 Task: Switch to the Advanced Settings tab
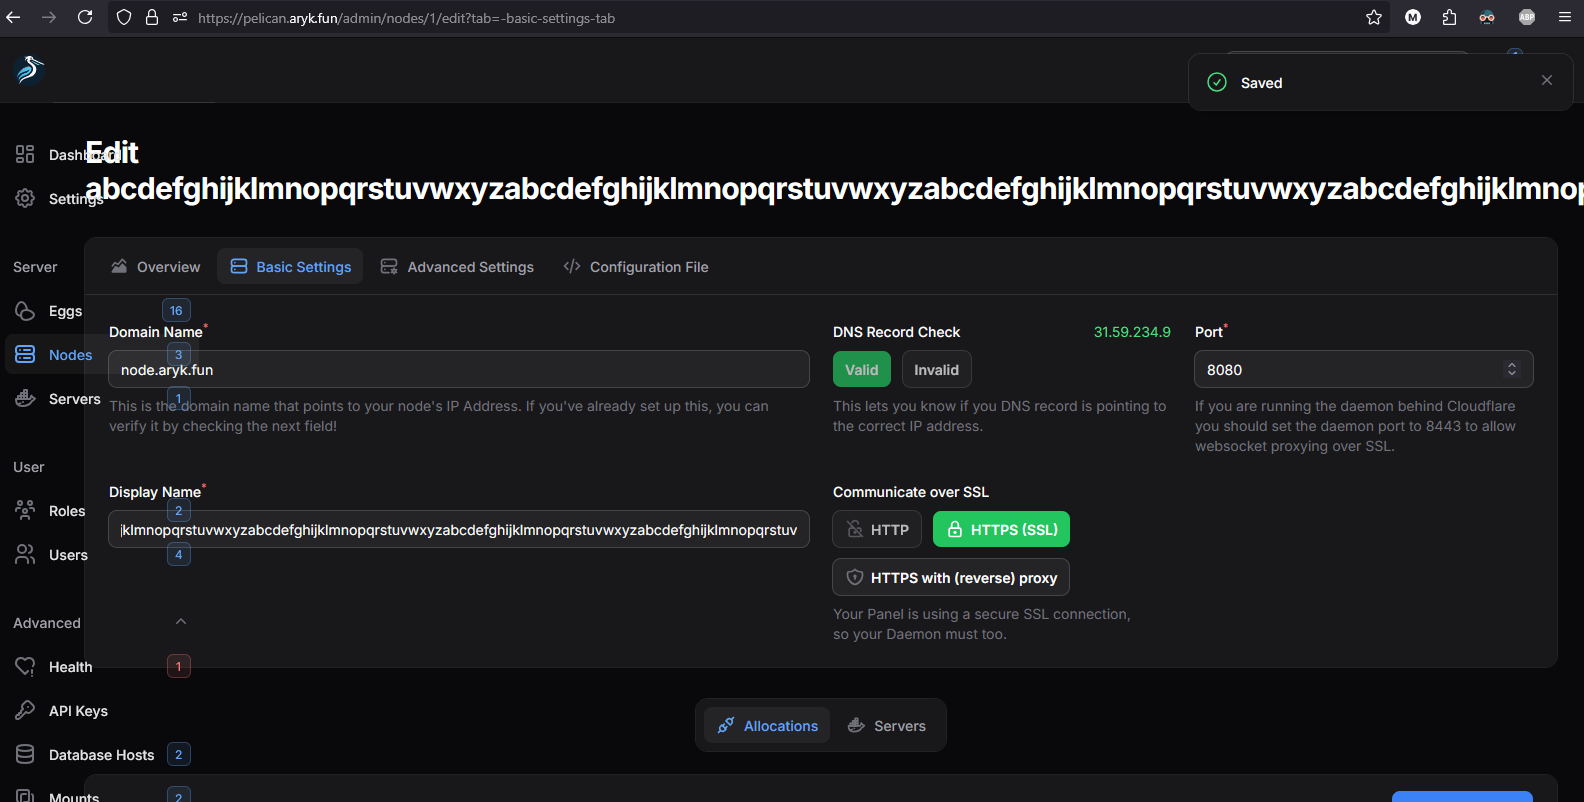457,267
